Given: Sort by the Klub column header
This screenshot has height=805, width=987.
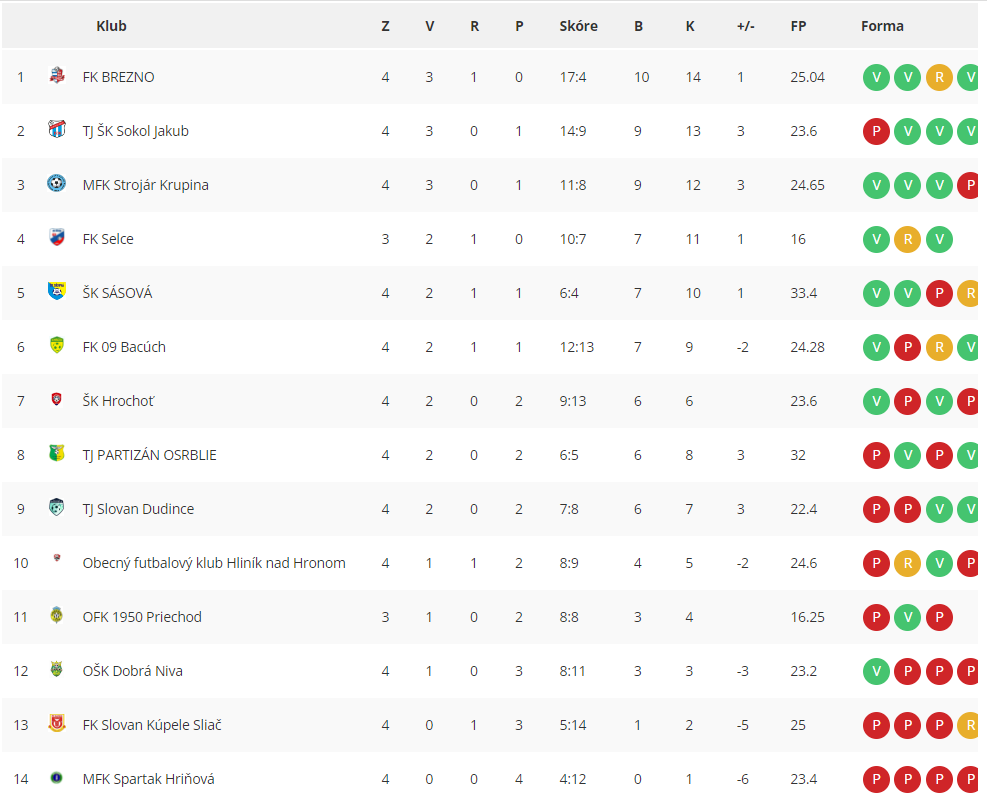Looking at the screenshot, I should (111, 26).
